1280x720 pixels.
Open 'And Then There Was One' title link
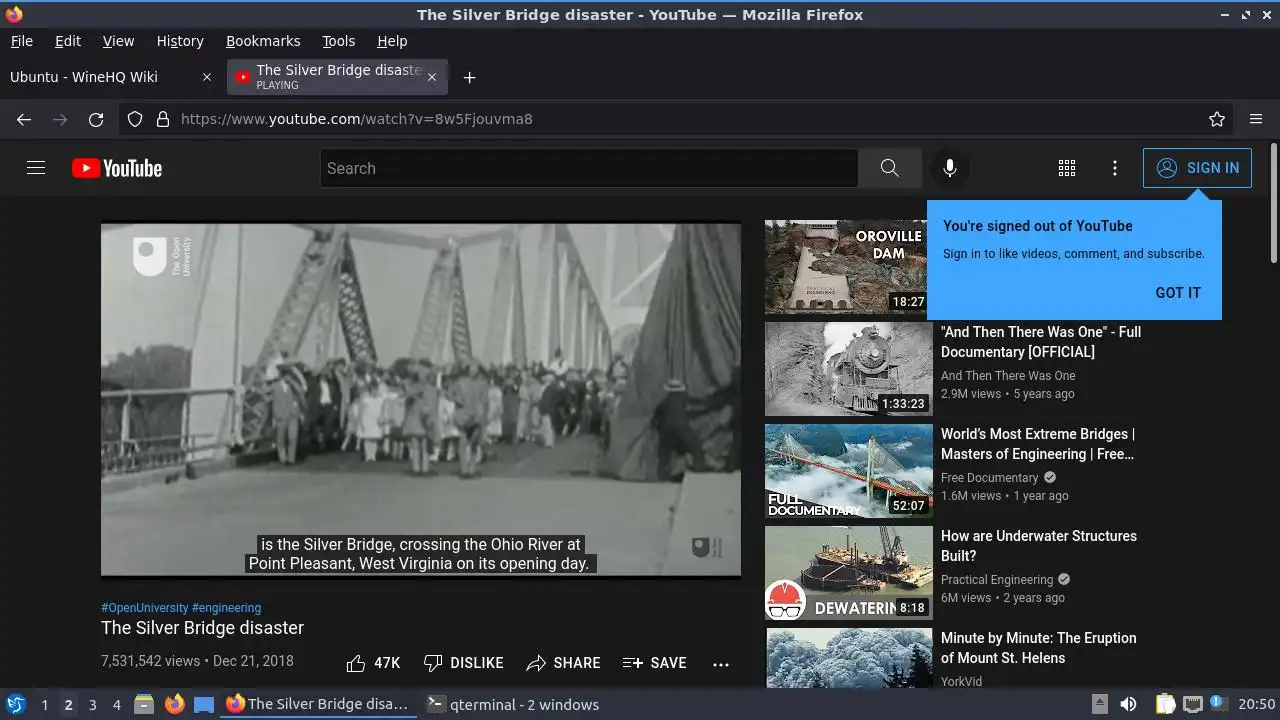tap(1041, 342)
